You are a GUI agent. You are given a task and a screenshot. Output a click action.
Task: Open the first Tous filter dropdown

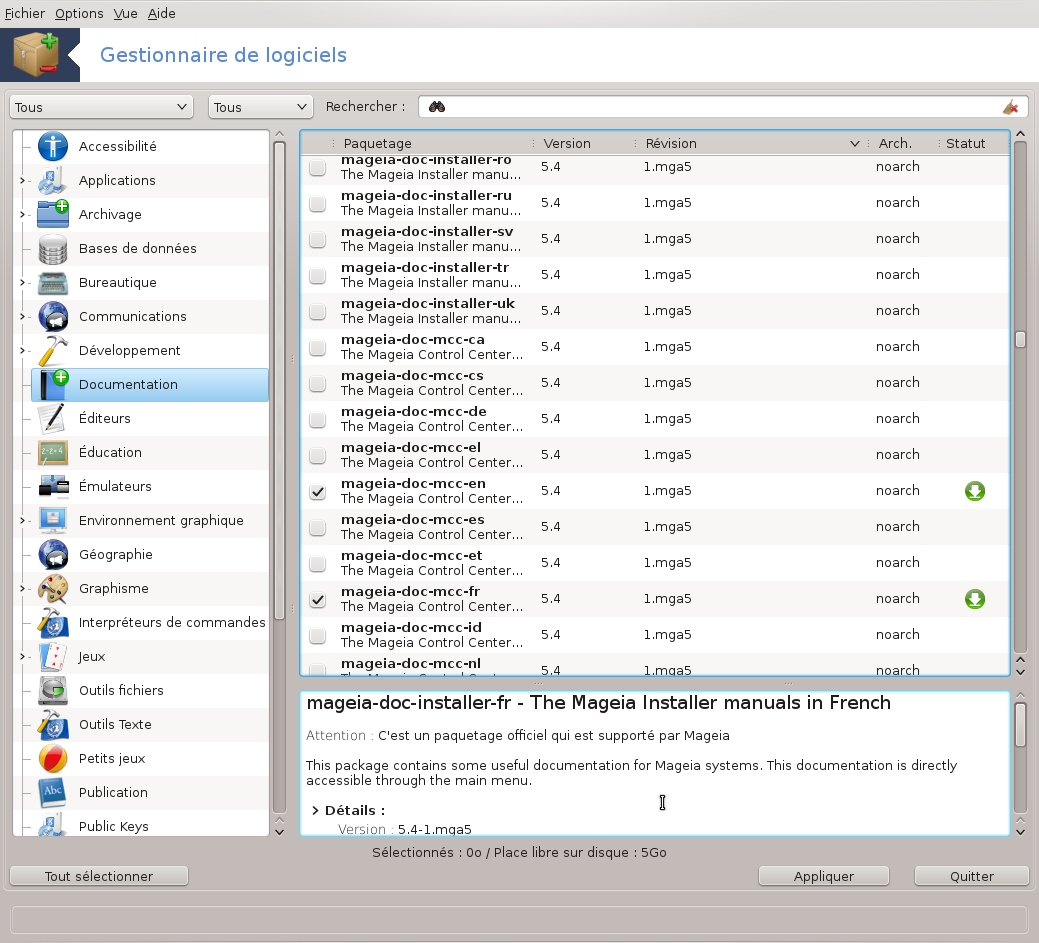coord(101,107)
